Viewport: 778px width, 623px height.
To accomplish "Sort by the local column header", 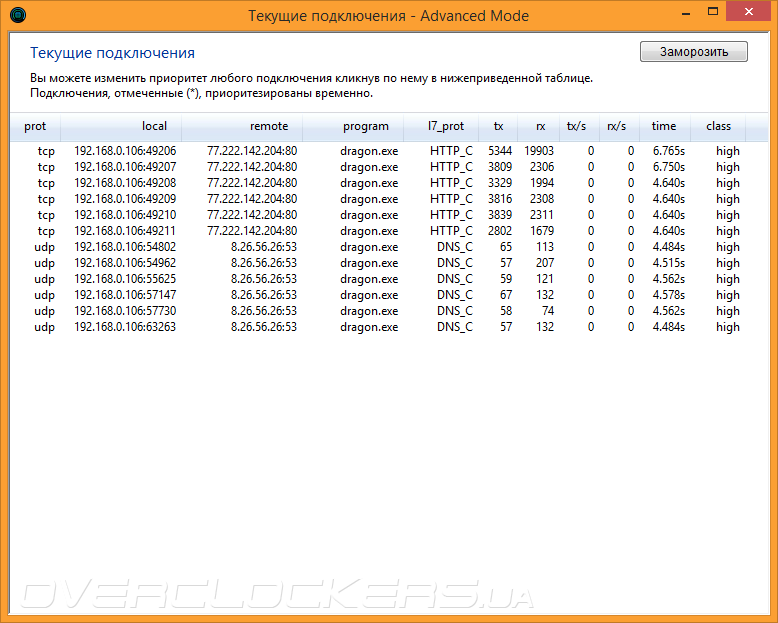I will (121, 126).
